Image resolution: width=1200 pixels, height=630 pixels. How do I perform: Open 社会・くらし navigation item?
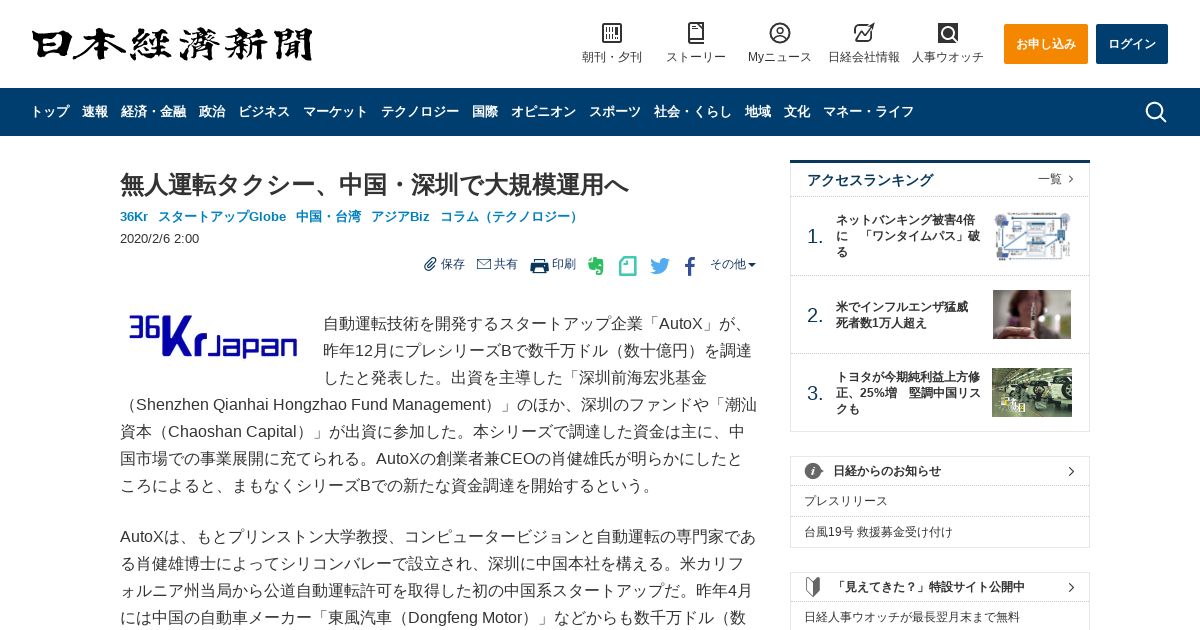[693, 112]
